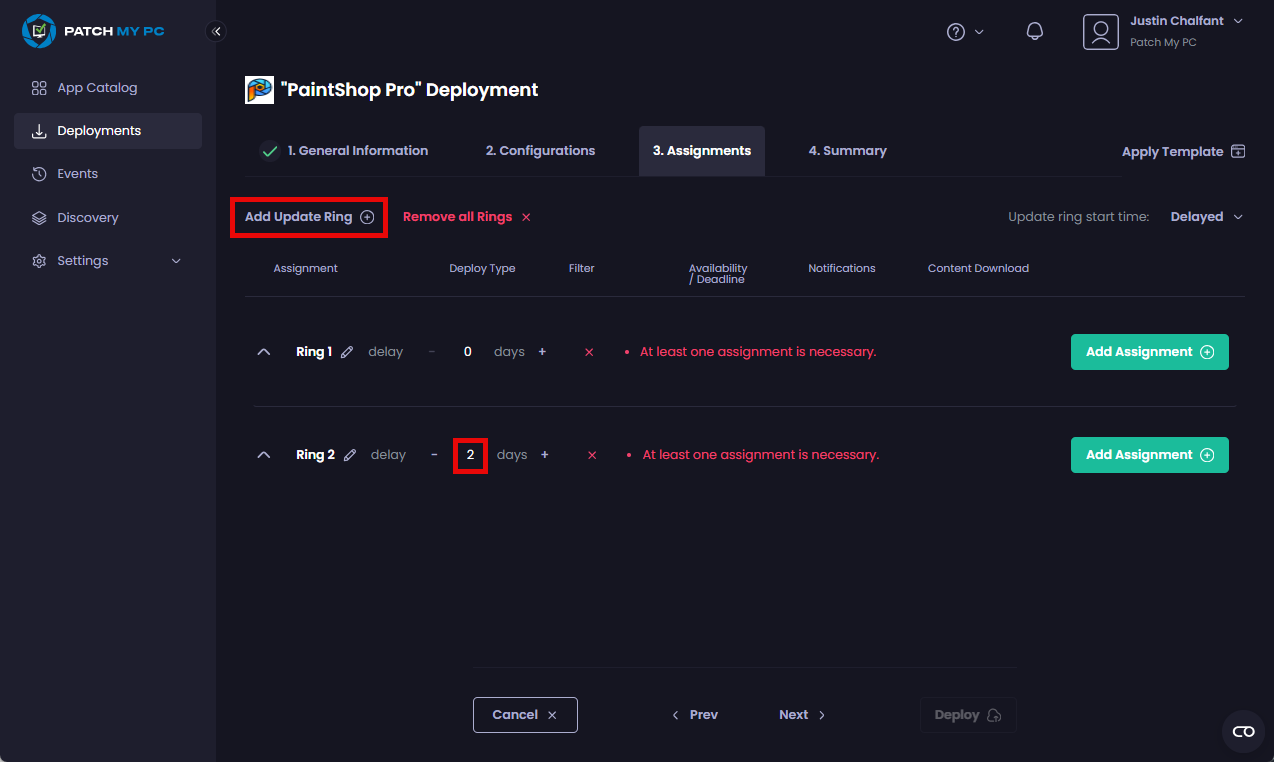Click Add Assignment for Ring 1
Image resolution: width=1274 pixels, height=762 pixels.
pos(1149,352)
